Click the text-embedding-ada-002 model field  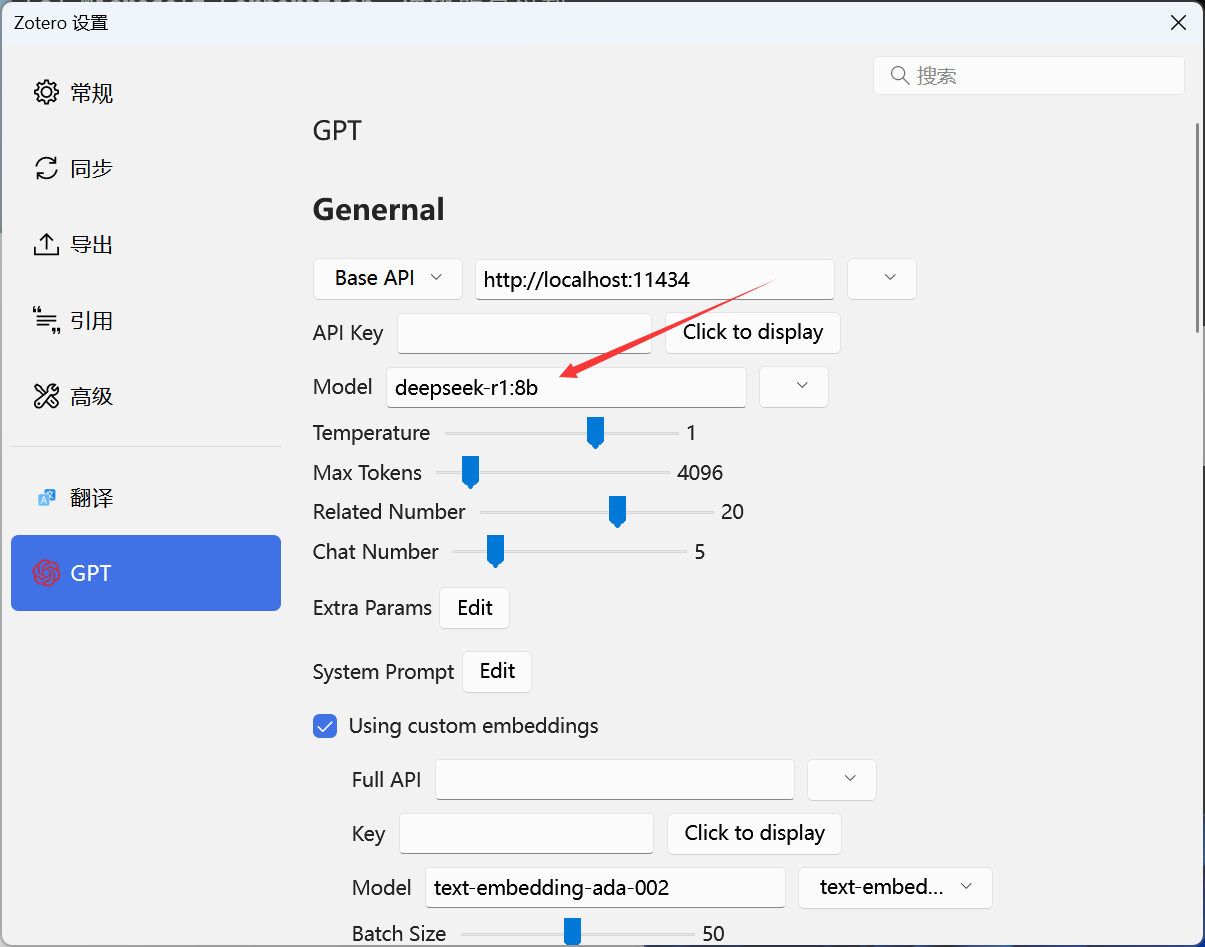[x=605, y=887]
